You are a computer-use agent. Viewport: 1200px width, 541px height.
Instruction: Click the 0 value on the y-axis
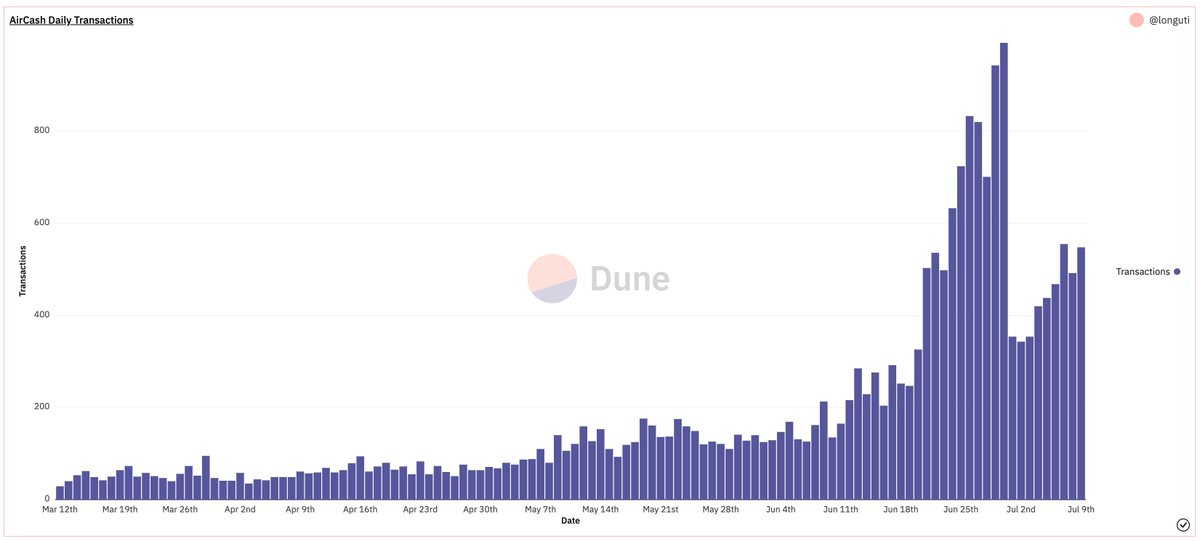(x=48, y=499)
